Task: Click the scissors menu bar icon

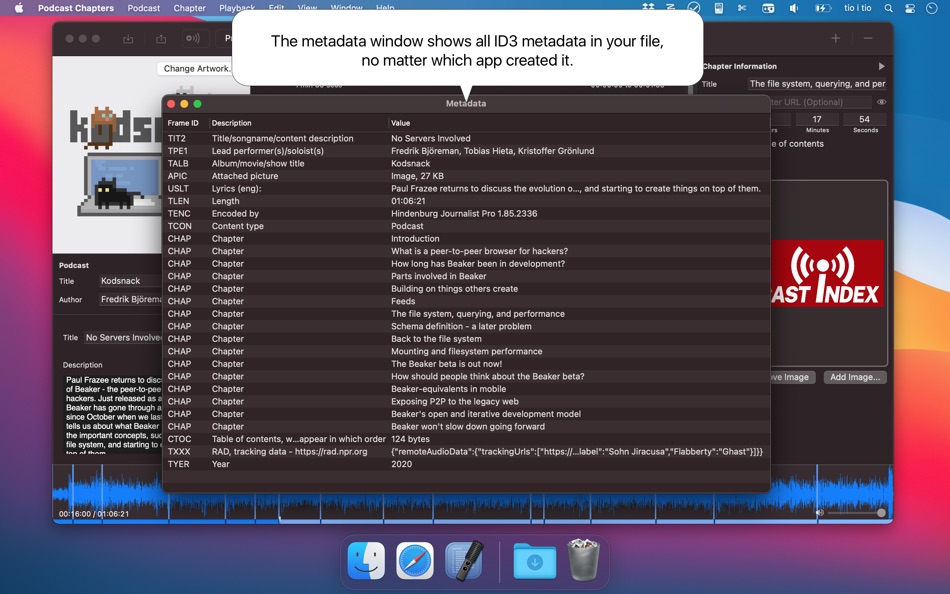Action: pos(742,8)
